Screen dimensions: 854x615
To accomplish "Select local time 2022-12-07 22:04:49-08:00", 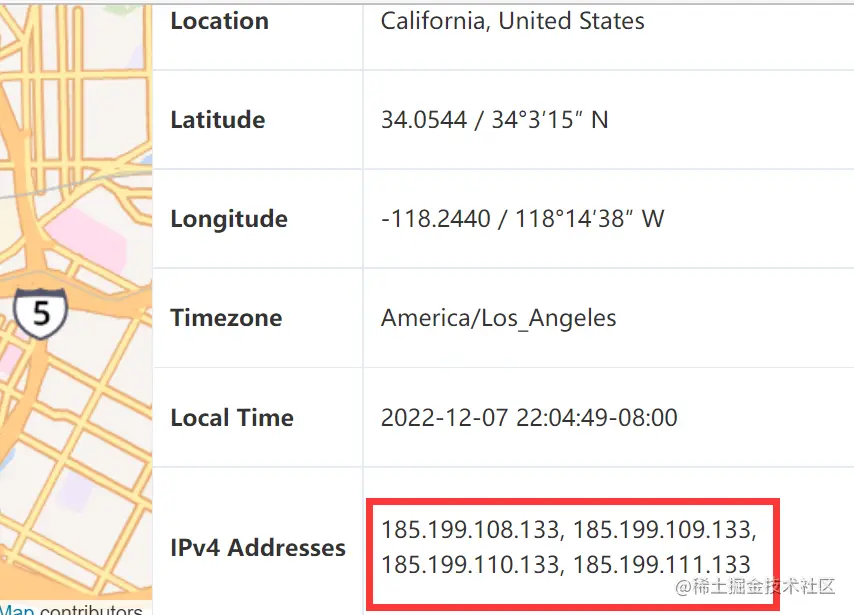I will (x=529, y=418).
